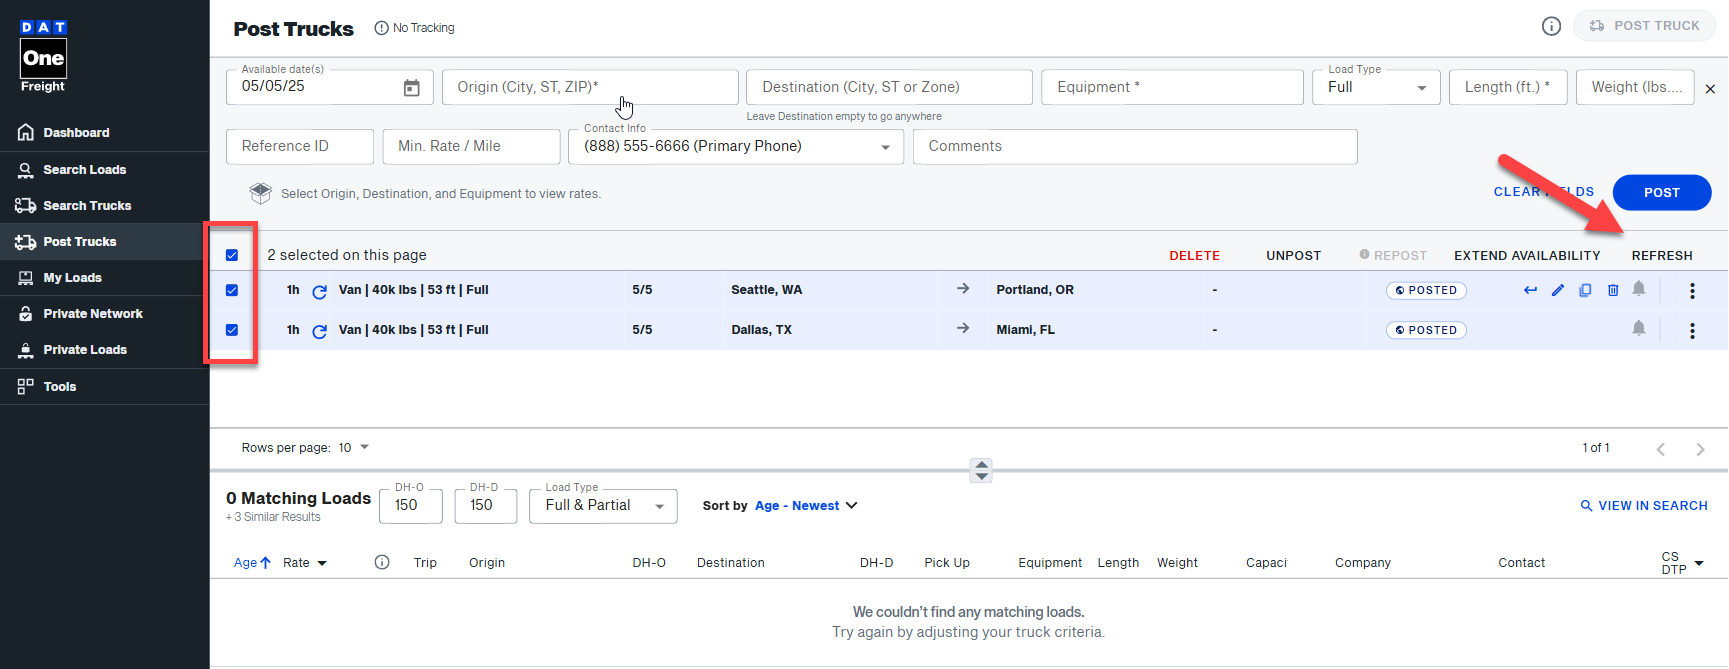The height and width of the screenshot is (669, 1729).
Task: Expand the CS DTP column dropdown
Action: [1699, 563]
